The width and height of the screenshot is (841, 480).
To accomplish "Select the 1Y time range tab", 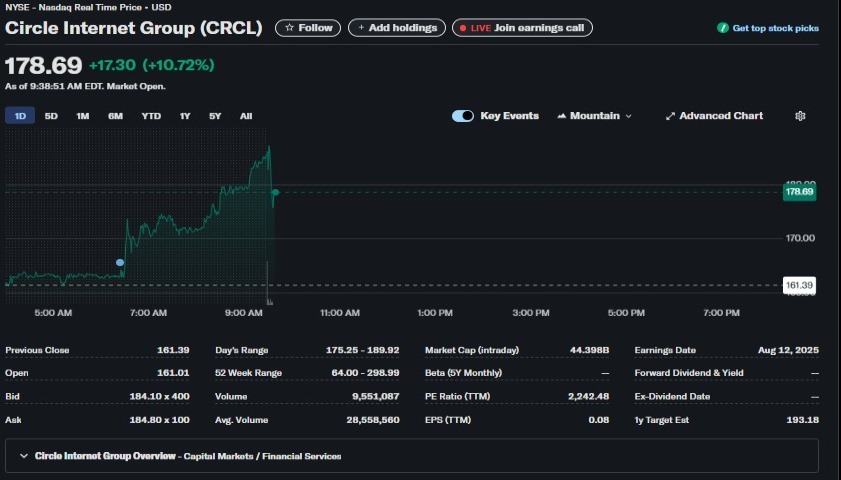I will pos(185,116).
